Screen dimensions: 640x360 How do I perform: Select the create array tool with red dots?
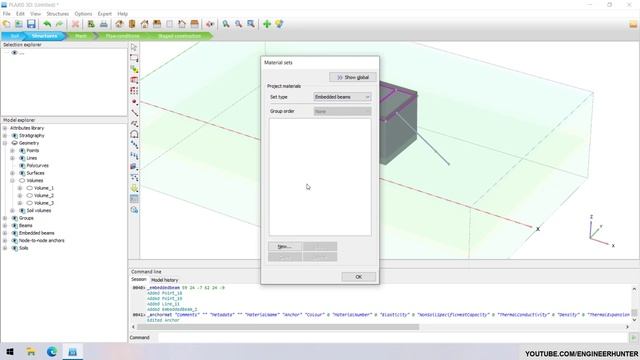point(134,91)
